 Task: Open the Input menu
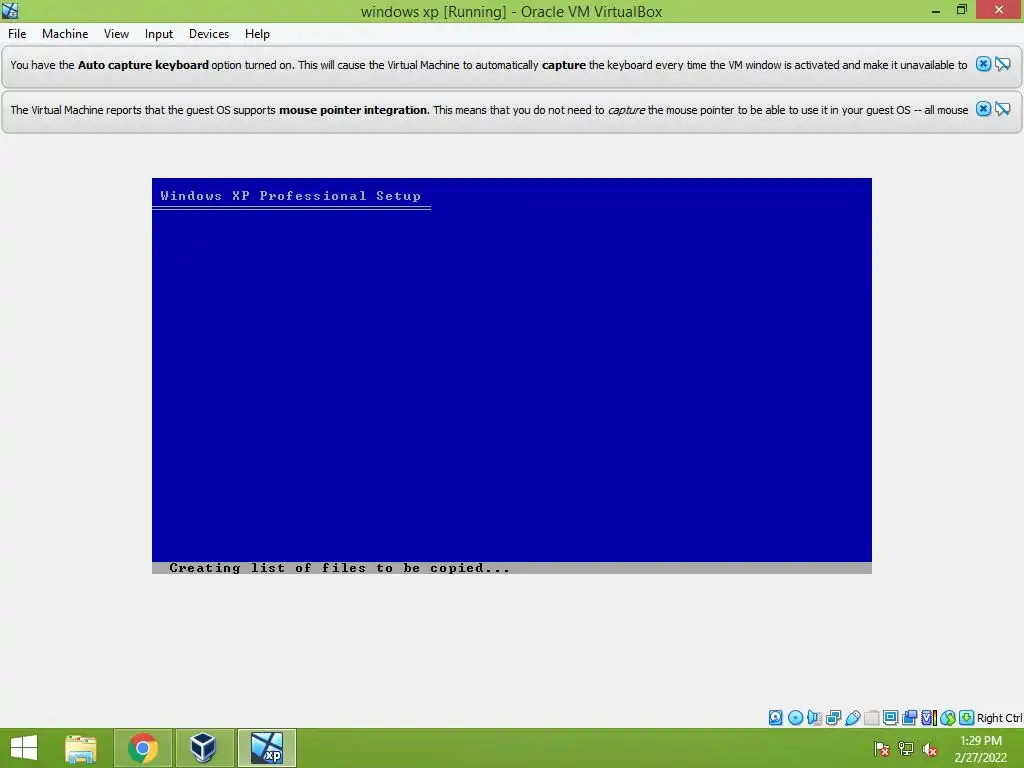[159, 34]
